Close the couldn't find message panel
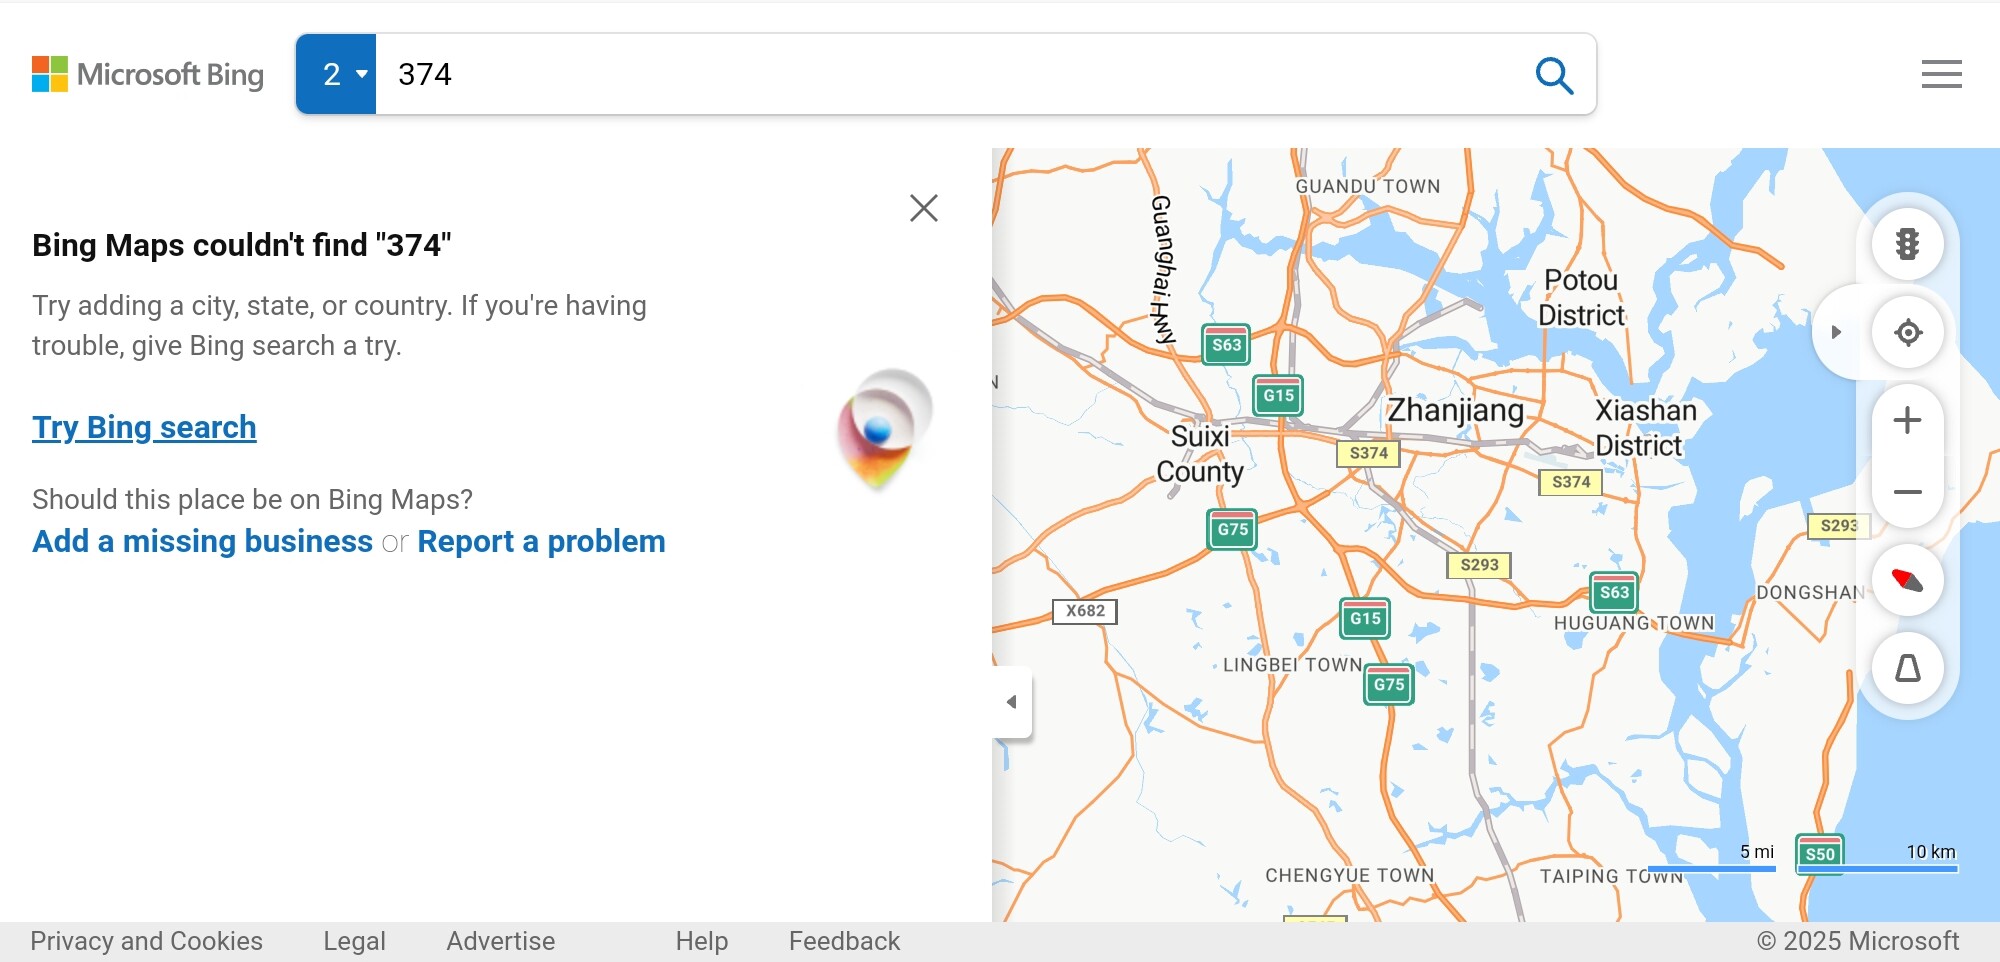The width and height of the screenshot is (2000, 962). pyautogui.click(x=923, y=208)
